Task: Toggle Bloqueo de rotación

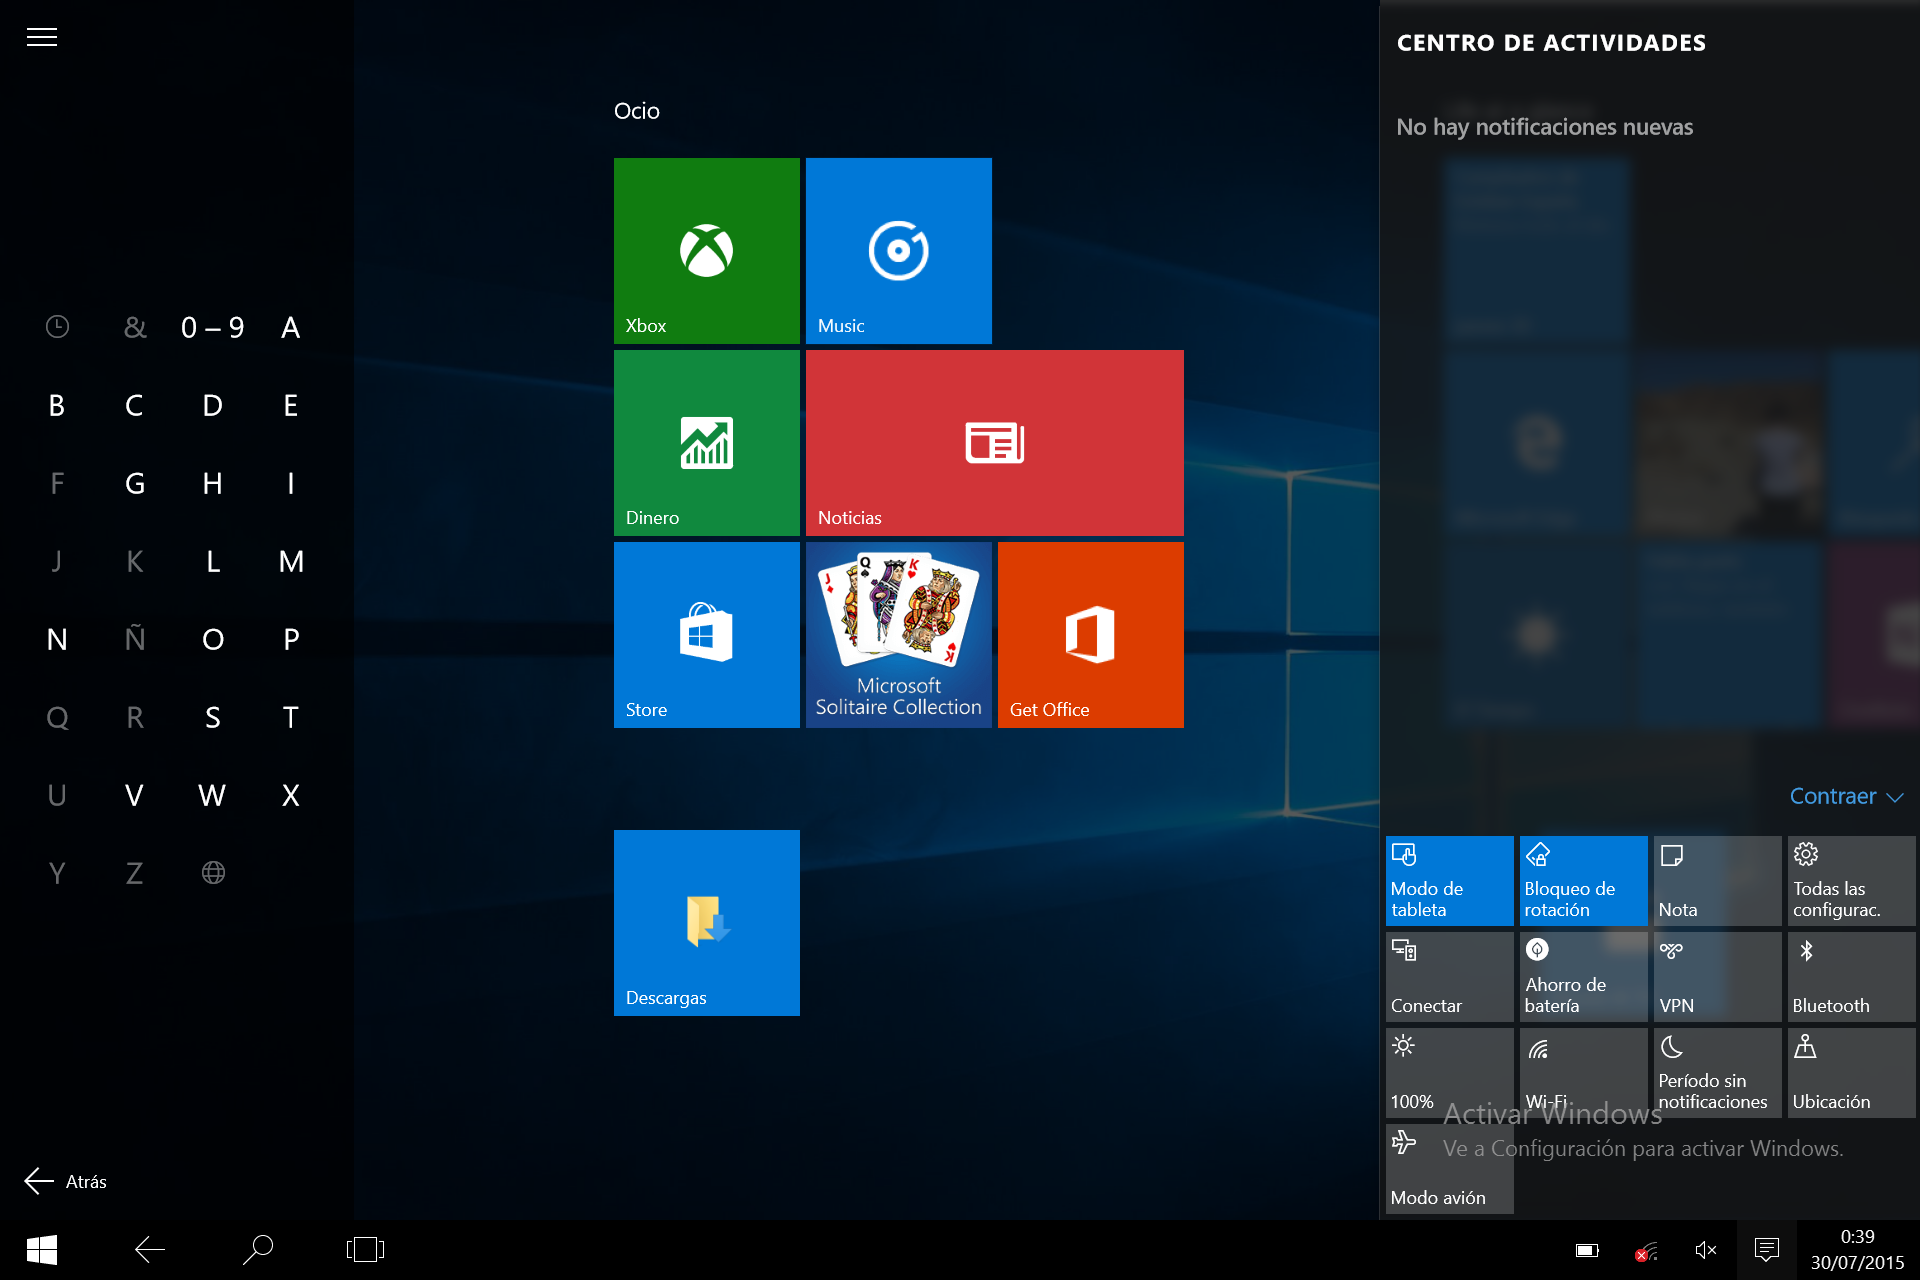Action: [x=1582, y=880]
